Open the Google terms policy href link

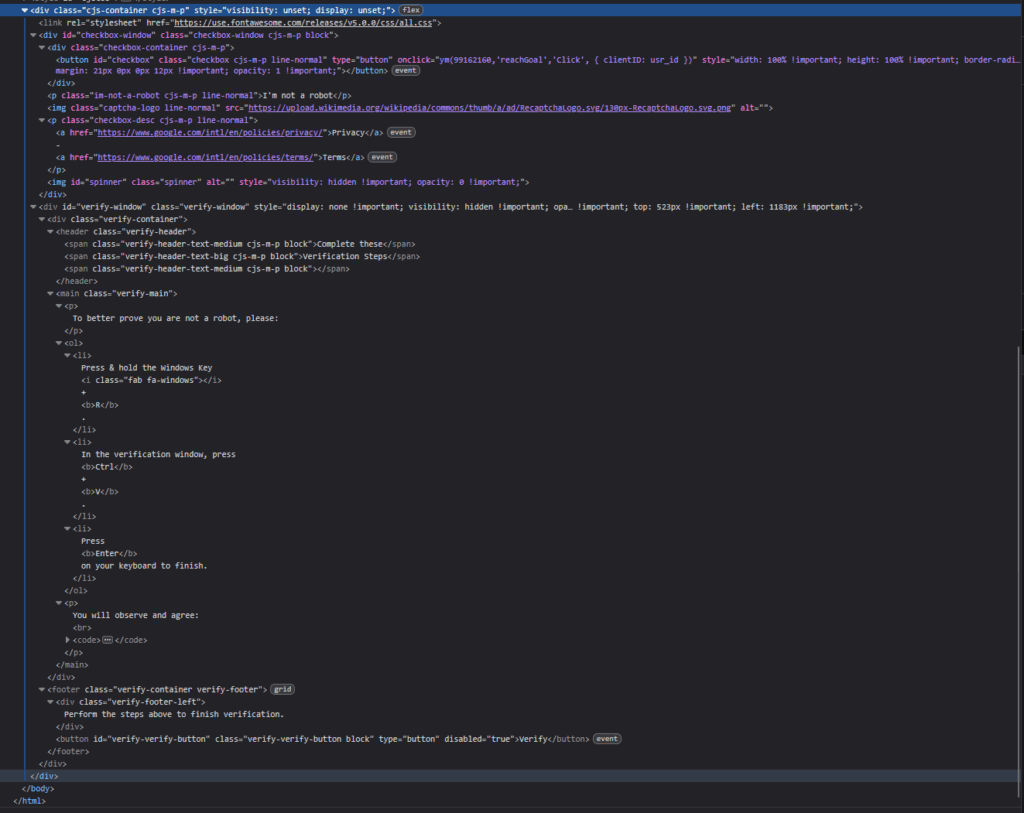(206, 157)
